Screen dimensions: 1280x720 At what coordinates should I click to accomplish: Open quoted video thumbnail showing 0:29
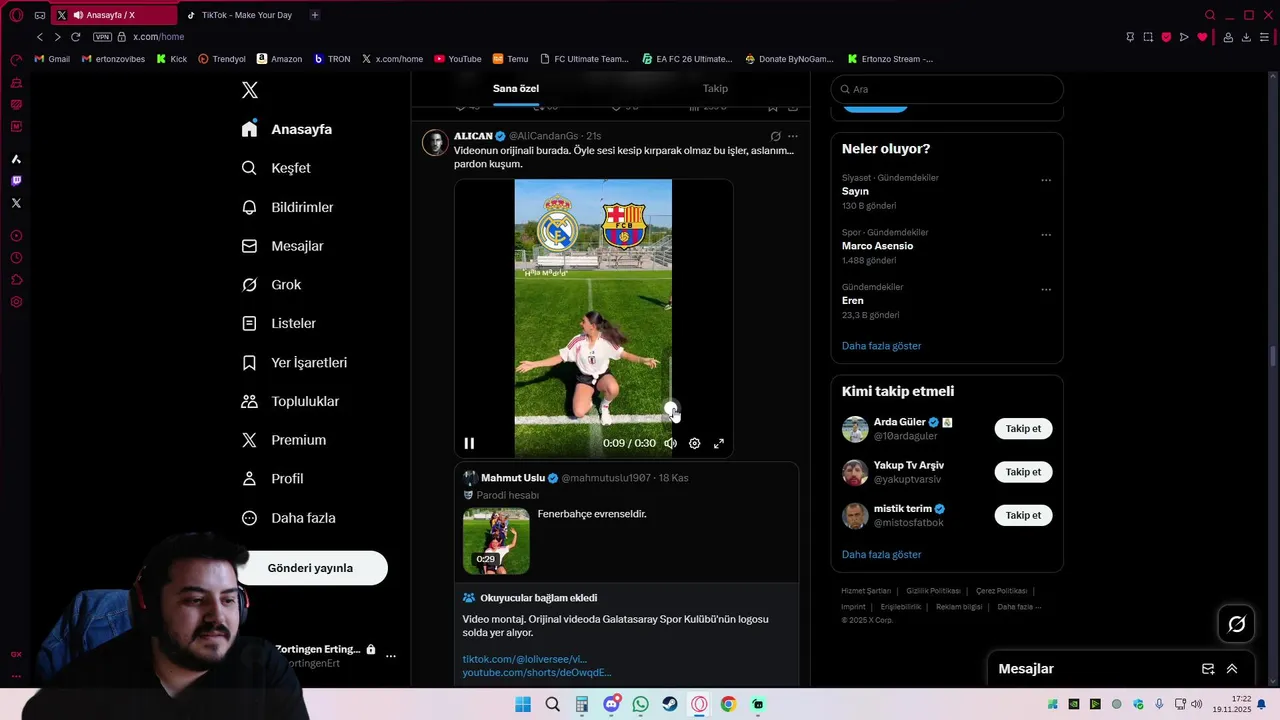click(496, 541)
